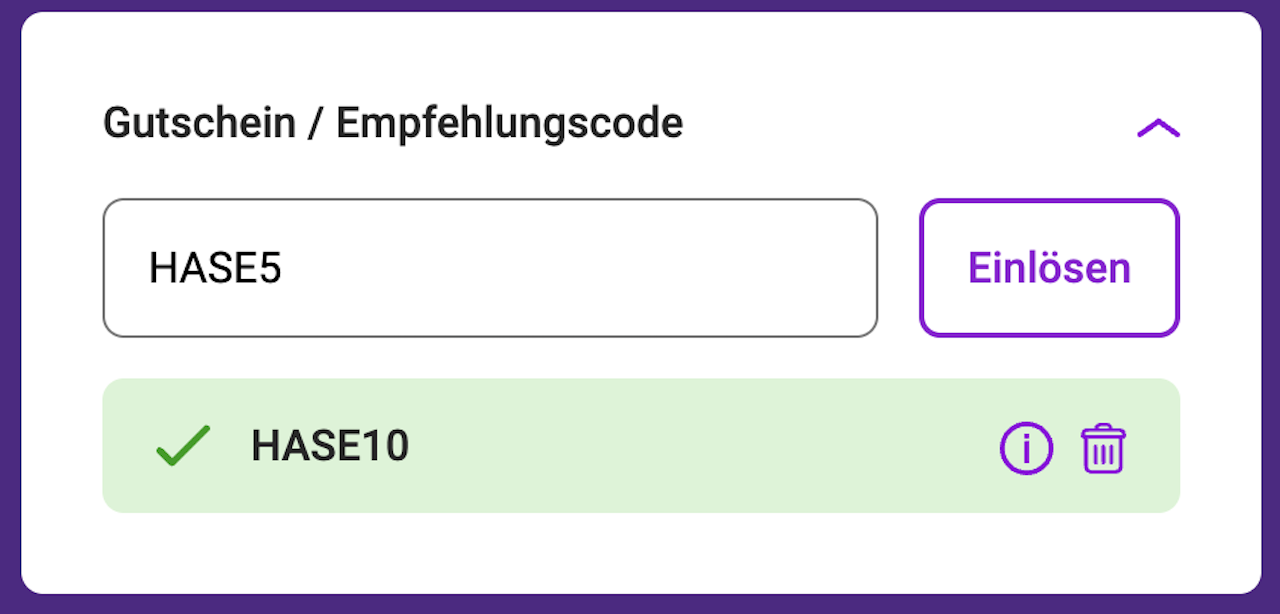Click the Gutschein / Empfehlungscode heading
Screen dimensions: 1280x614
pyautogui.click(x=393, y=123)
